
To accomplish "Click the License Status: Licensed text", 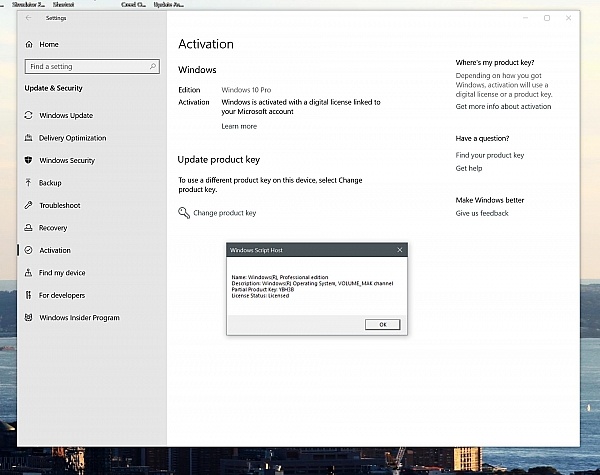I will [260, 295].
